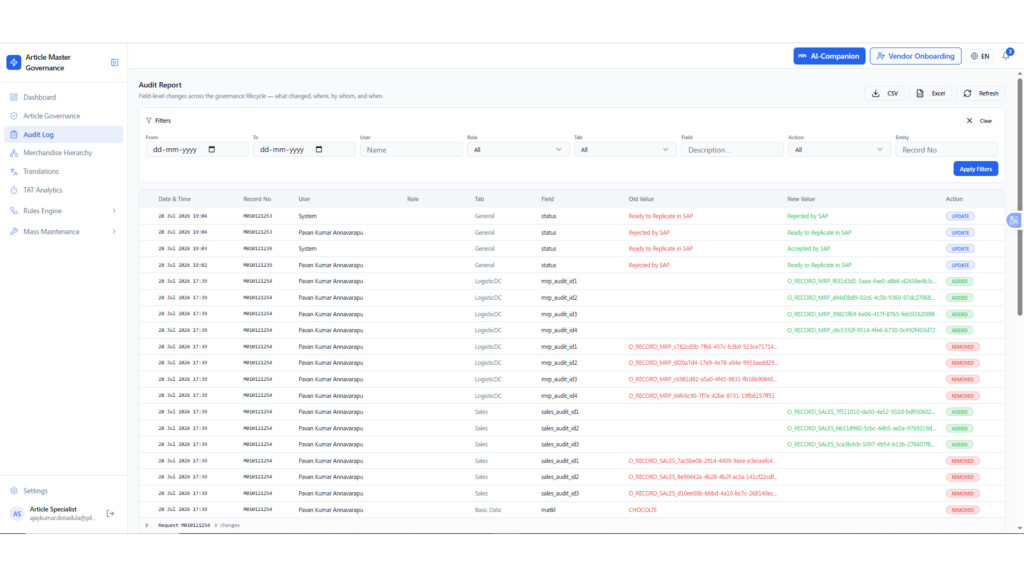Click the CHOCOLTE old value cell
Viewport: 1024px width, 576px height.
point(643,510)
